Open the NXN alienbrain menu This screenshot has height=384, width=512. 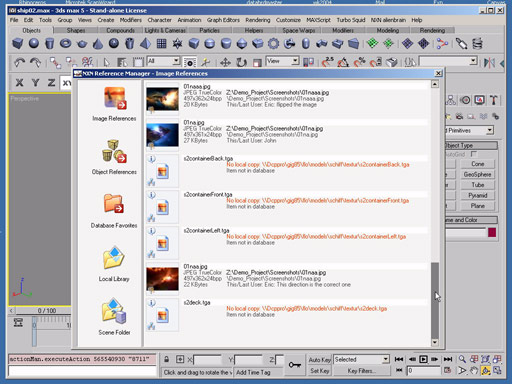pyautogui.click(x=388, y=20)
